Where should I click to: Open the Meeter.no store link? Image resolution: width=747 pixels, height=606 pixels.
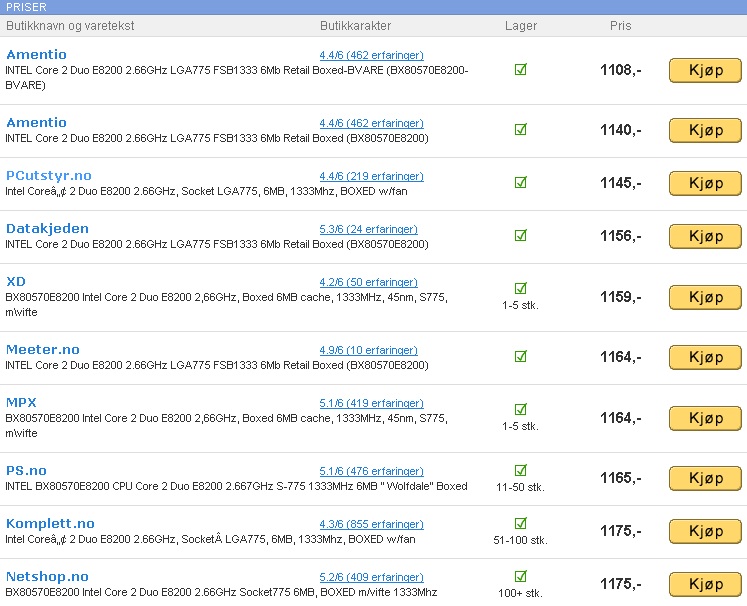click(x=42, y=350)
